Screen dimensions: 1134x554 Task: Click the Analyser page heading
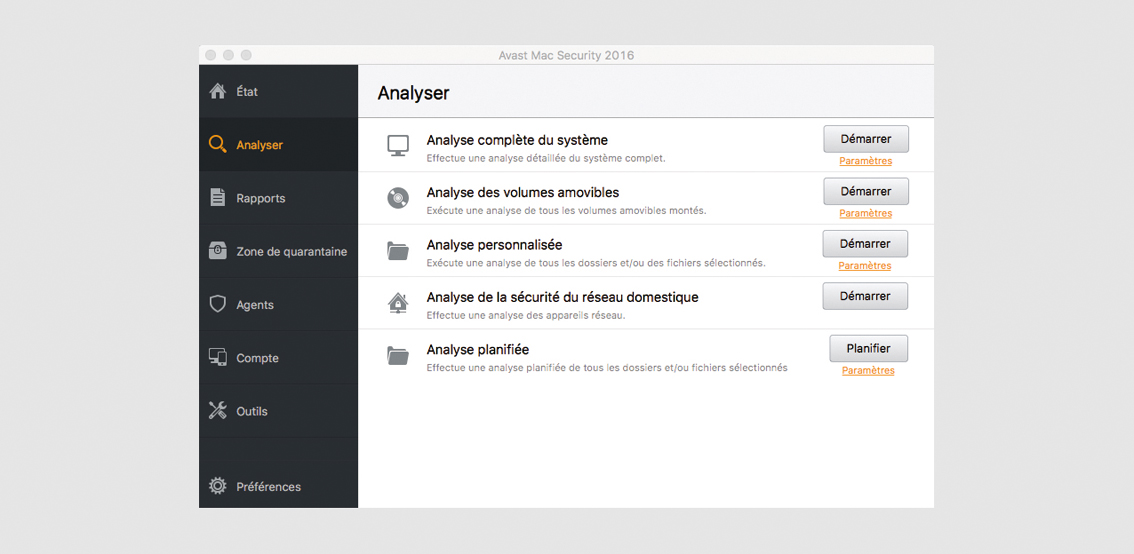pos(414,93)
